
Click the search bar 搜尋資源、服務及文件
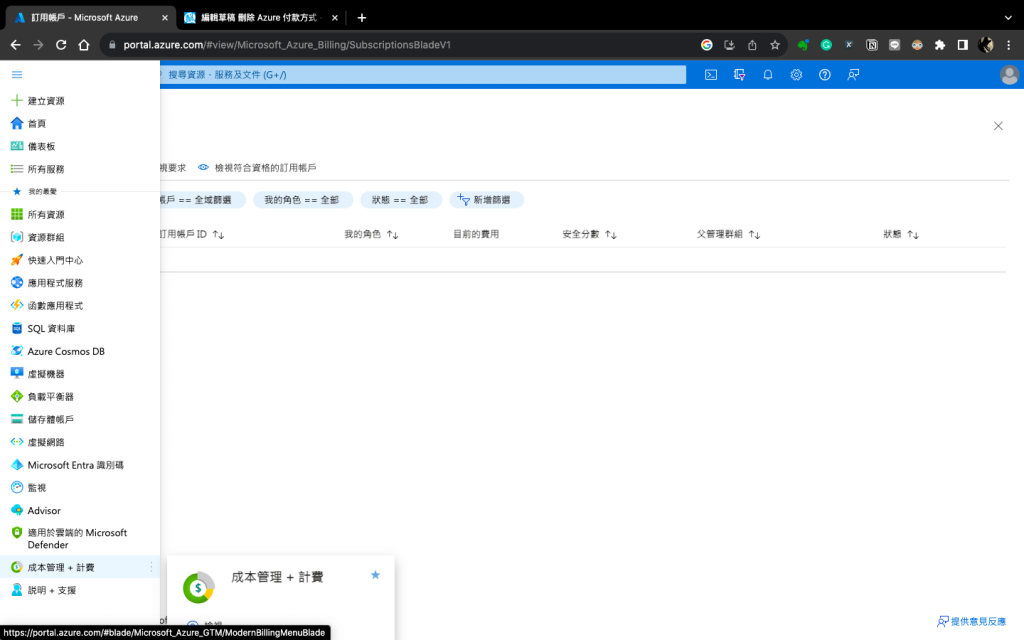point(423,74)
